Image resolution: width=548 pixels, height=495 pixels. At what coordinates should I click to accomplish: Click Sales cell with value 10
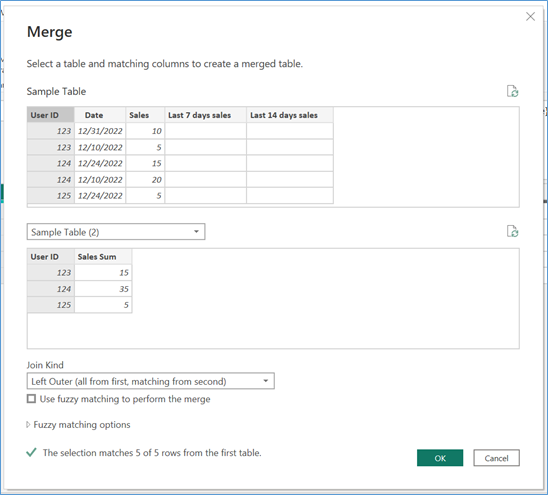click(x=145, y=131)
